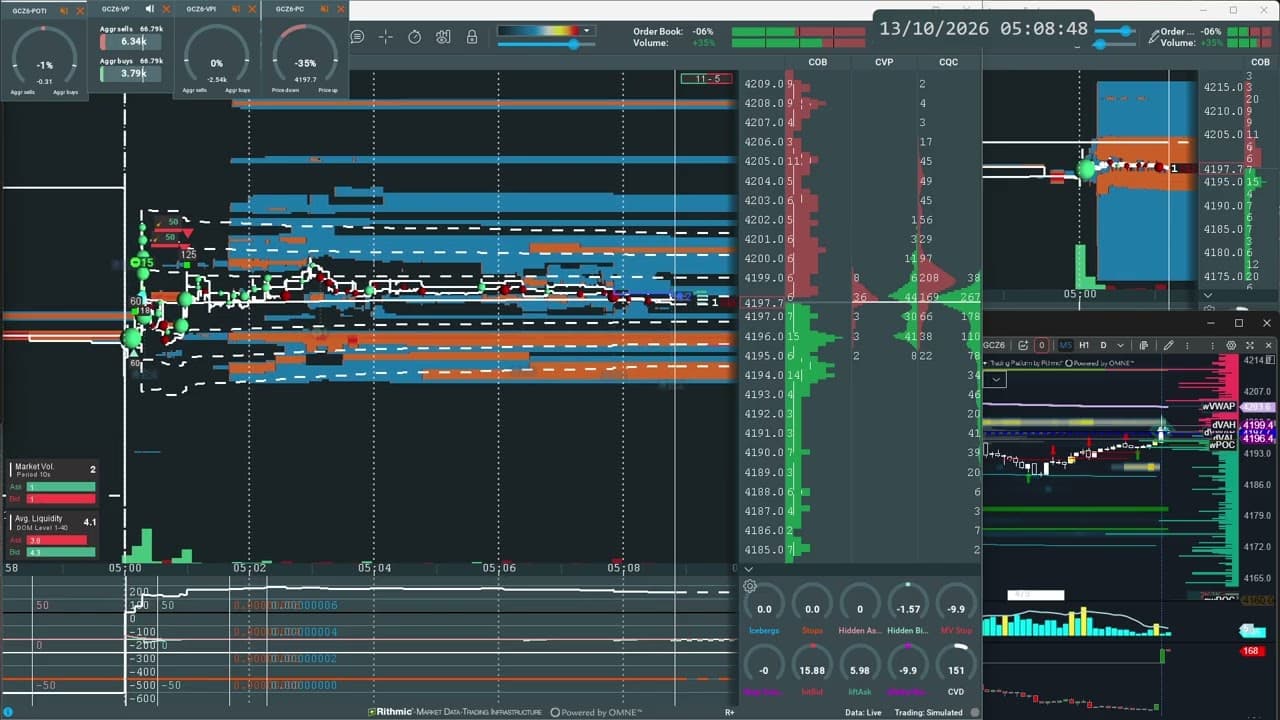Click the hitBid gauge showing 15.88

pyautogui.click(x=812, y=670)
